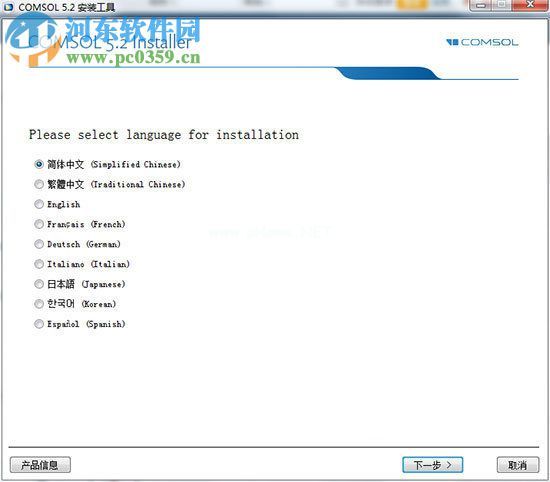Select the Simplified Chinese radio button
Image resolution: width=550 pixels, height=482 pixels.
(39, 164)
